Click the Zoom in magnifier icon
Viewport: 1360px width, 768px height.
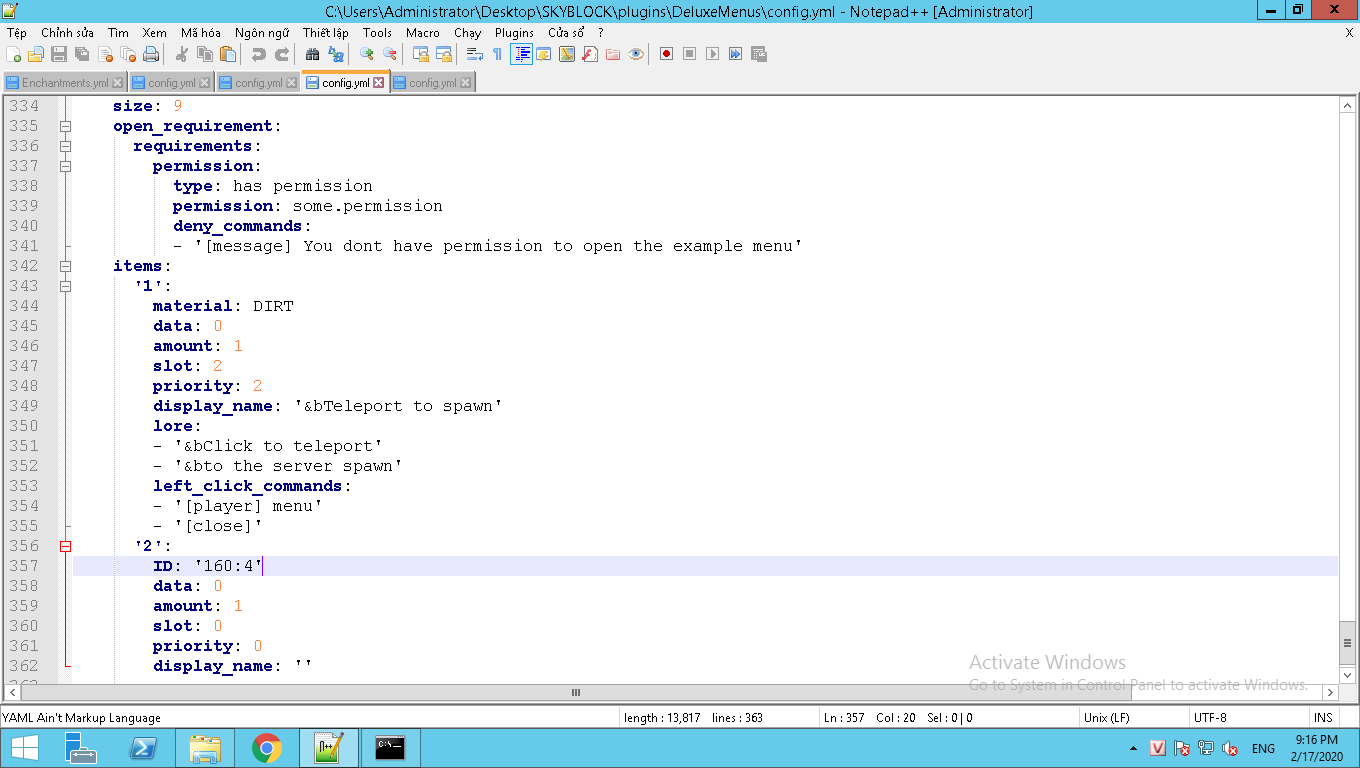[367, 54]
